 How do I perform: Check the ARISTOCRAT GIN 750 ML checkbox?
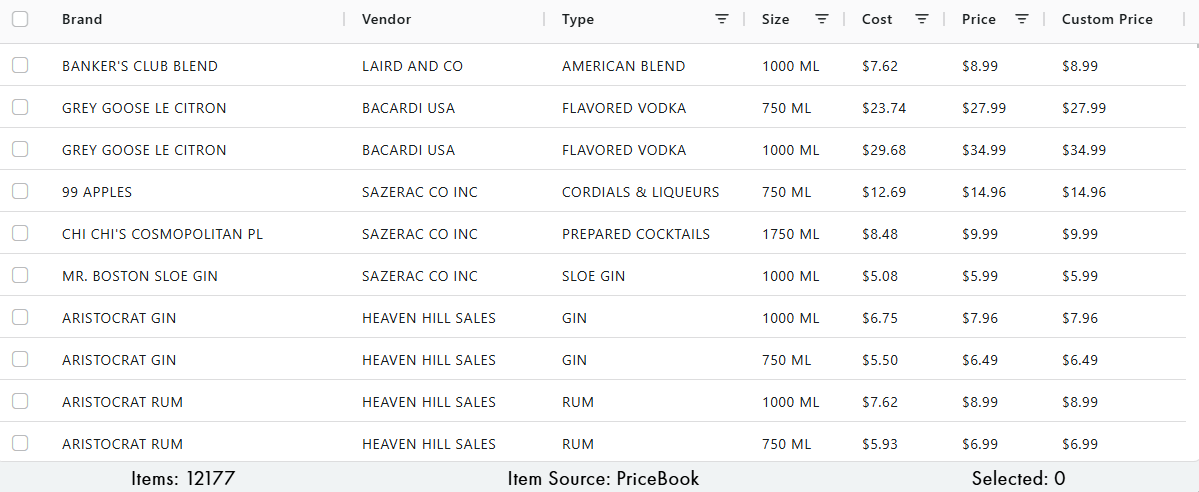20,360
